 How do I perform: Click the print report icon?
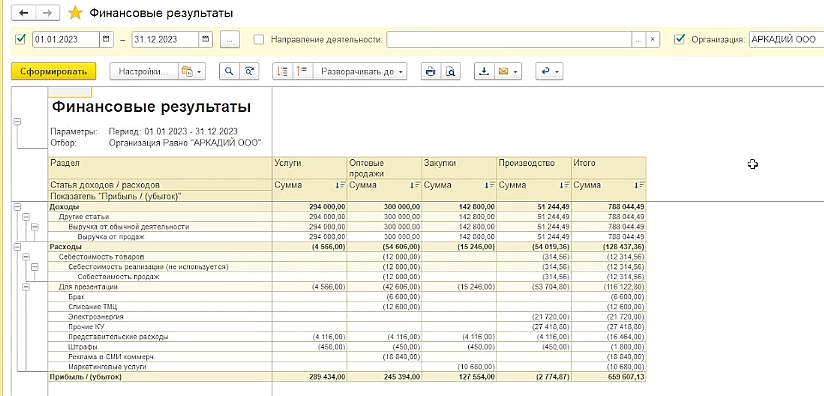pos(430,71)
